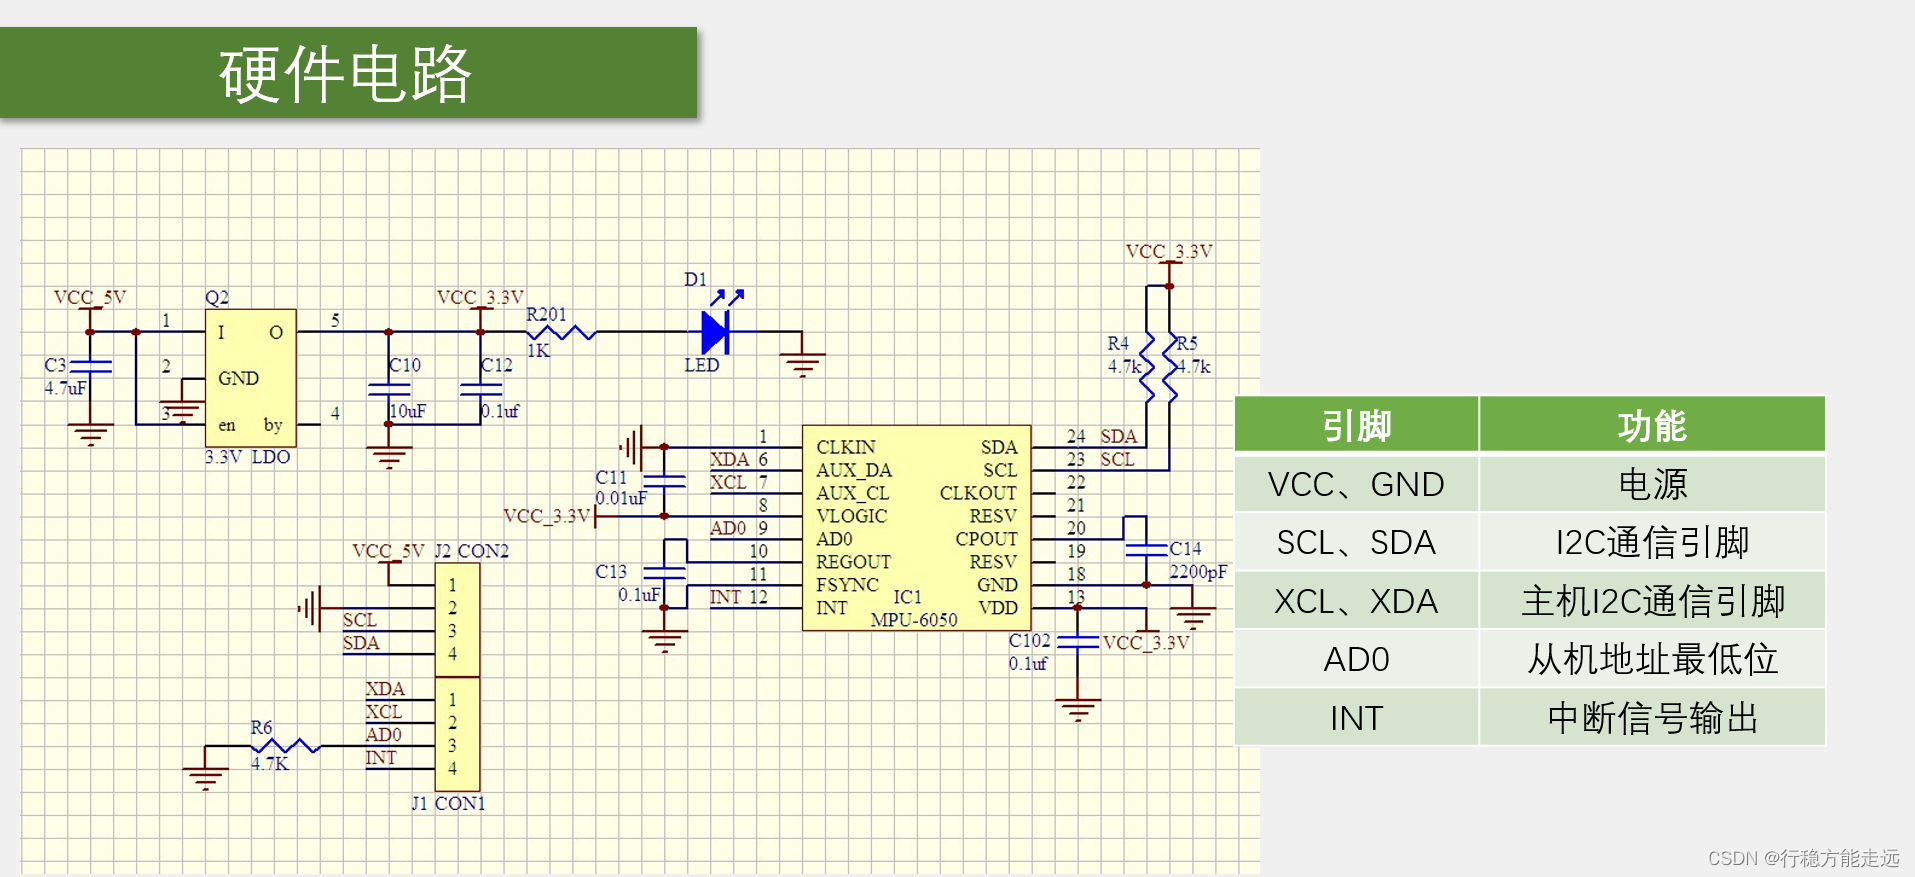Click the C11 0.01uF capacitor symbol

664,481
